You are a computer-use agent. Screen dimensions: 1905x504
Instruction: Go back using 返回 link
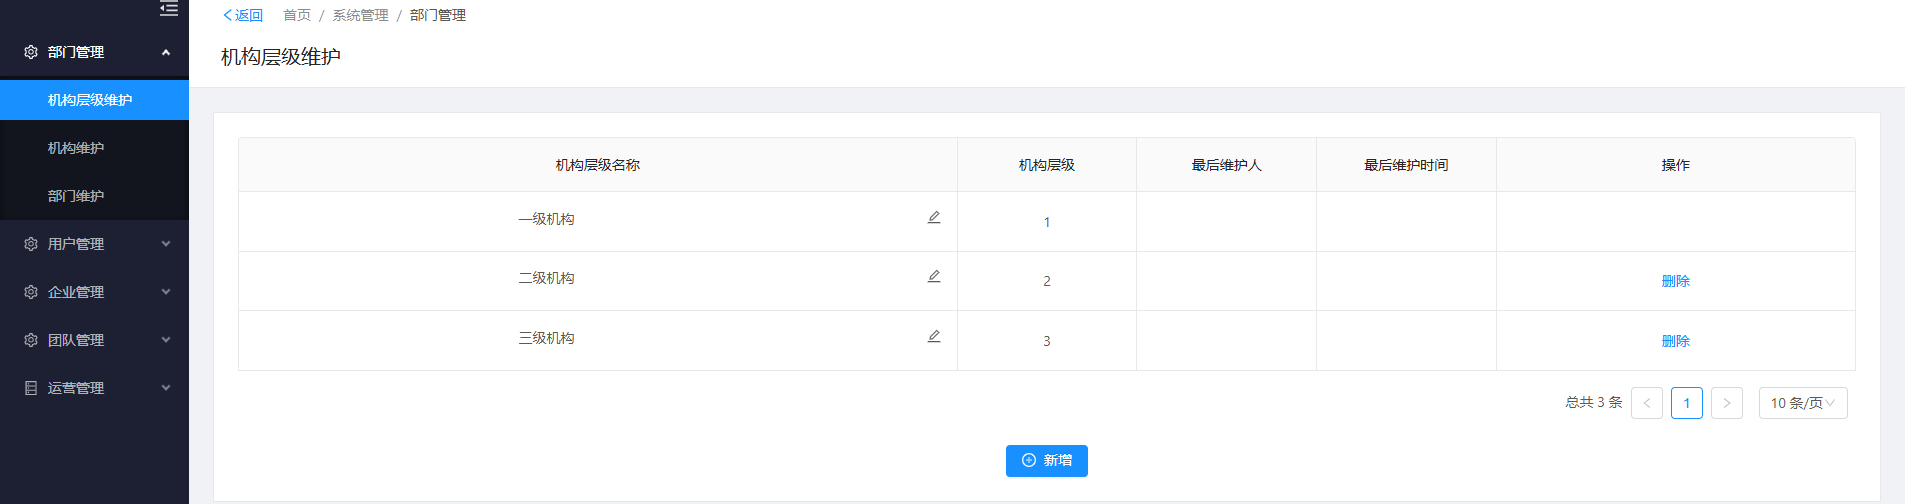click(243, 15)
